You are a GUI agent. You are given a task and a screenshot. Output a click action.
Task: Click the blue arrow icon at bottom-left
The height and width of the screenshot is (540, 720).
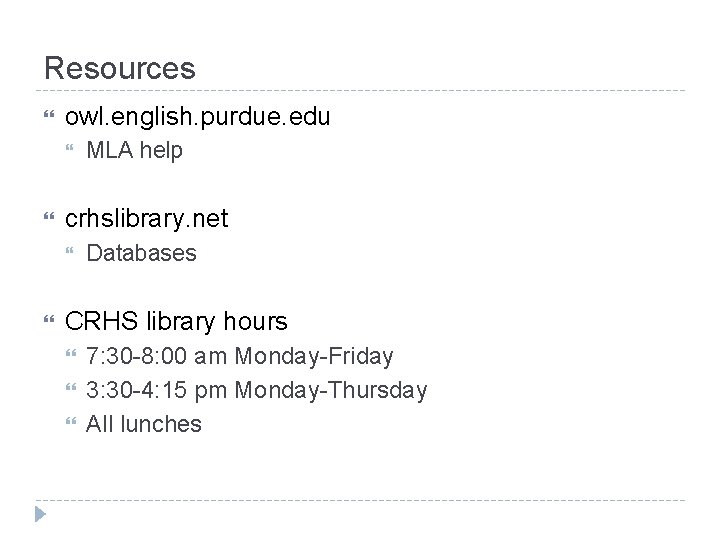(38, 516)
